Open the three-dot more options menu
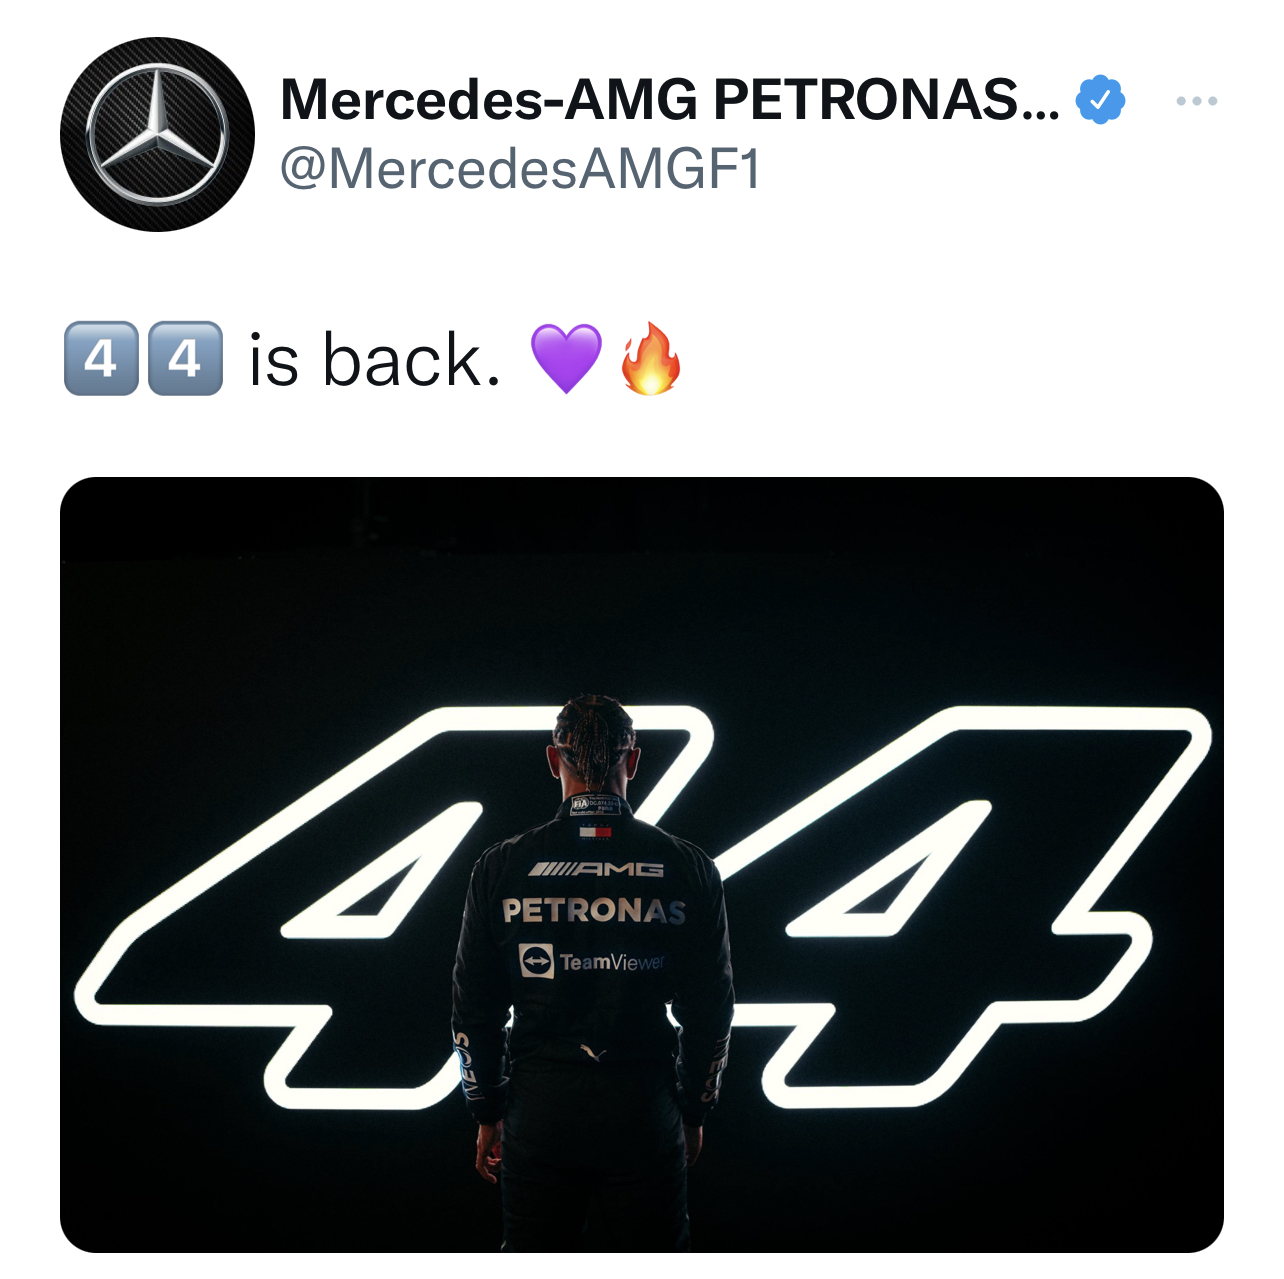The image size is (1284, 1279). (1196, 101)
